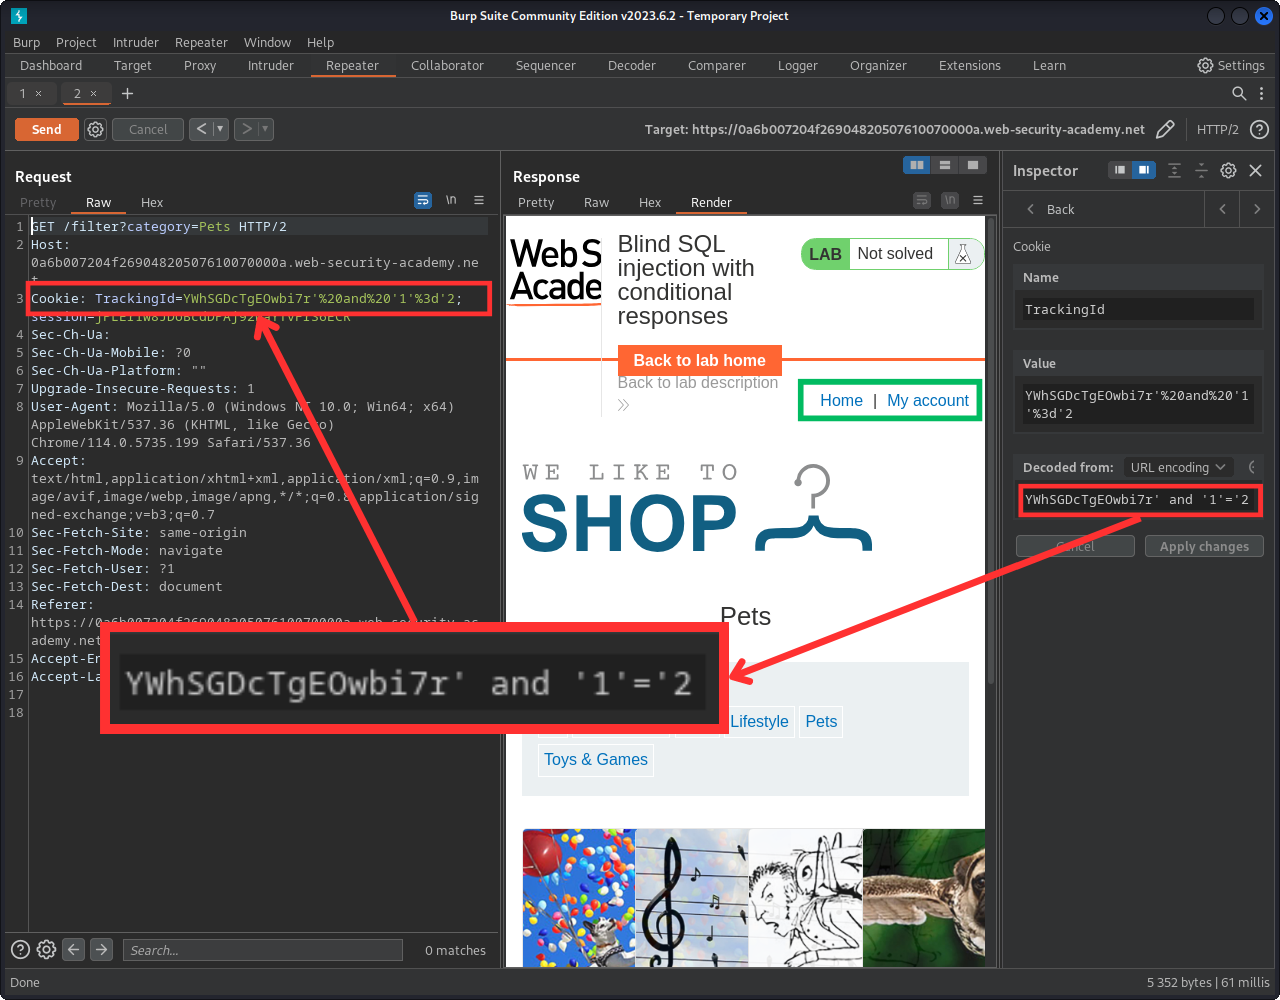Click the pencil icon to edit target

1165,129
